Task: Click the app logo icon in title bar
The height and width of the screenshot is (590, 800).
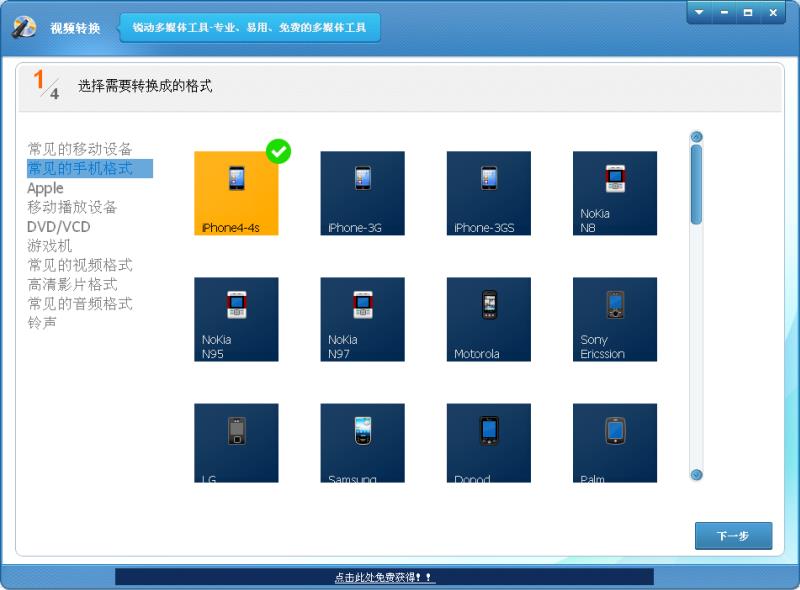Action: 24,27
